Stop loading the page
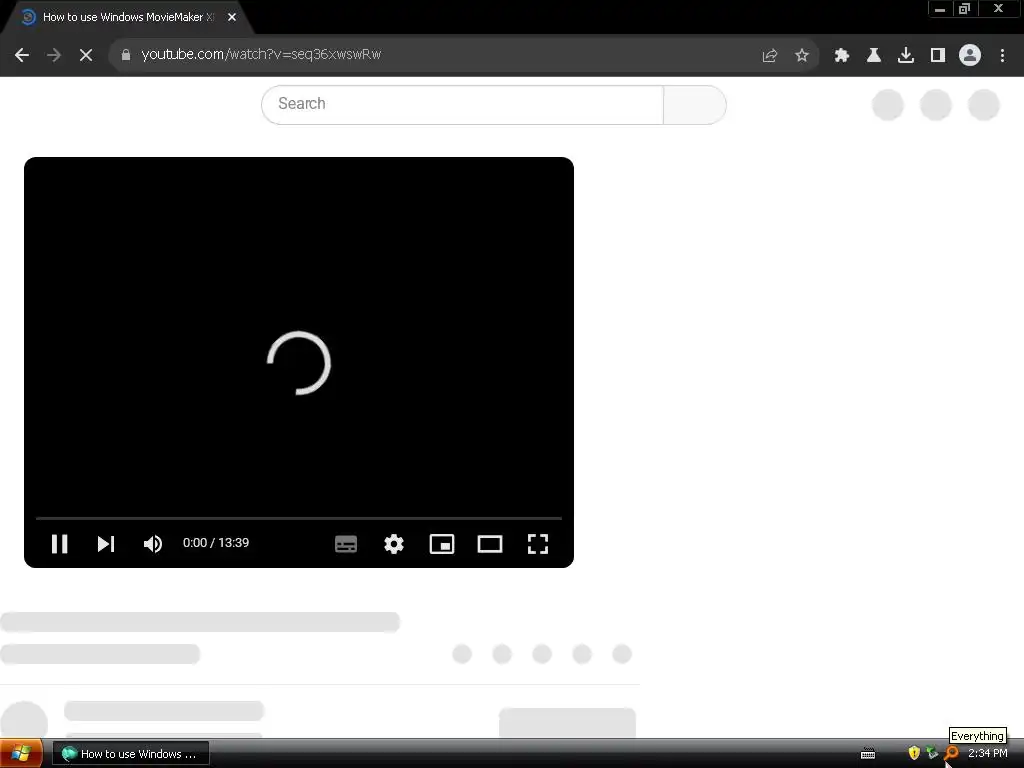The image size is (1024, 768). pyautogui.click(x=86, y=55)
